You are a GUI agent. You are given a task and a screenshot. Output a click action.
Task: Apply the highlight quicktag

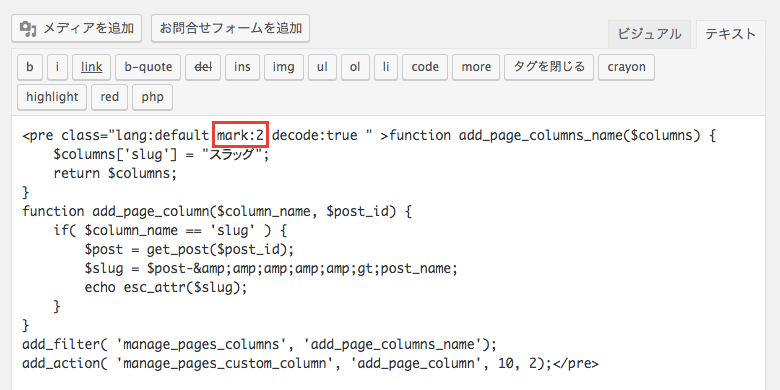coord(52,97)
